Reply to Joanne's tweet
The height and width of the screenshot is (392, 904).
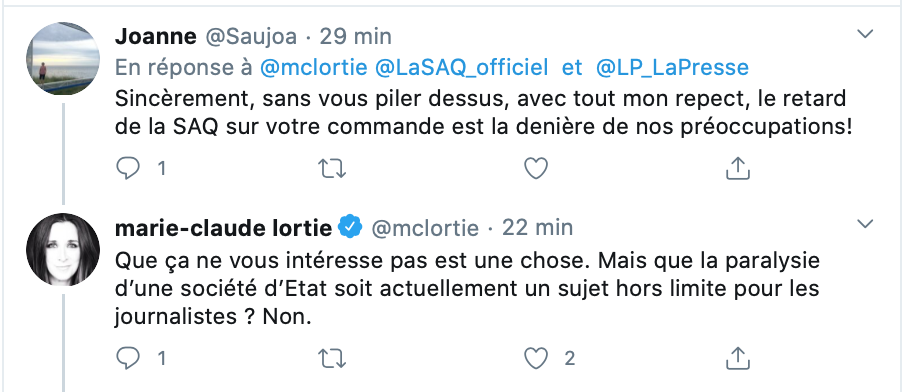128,168
